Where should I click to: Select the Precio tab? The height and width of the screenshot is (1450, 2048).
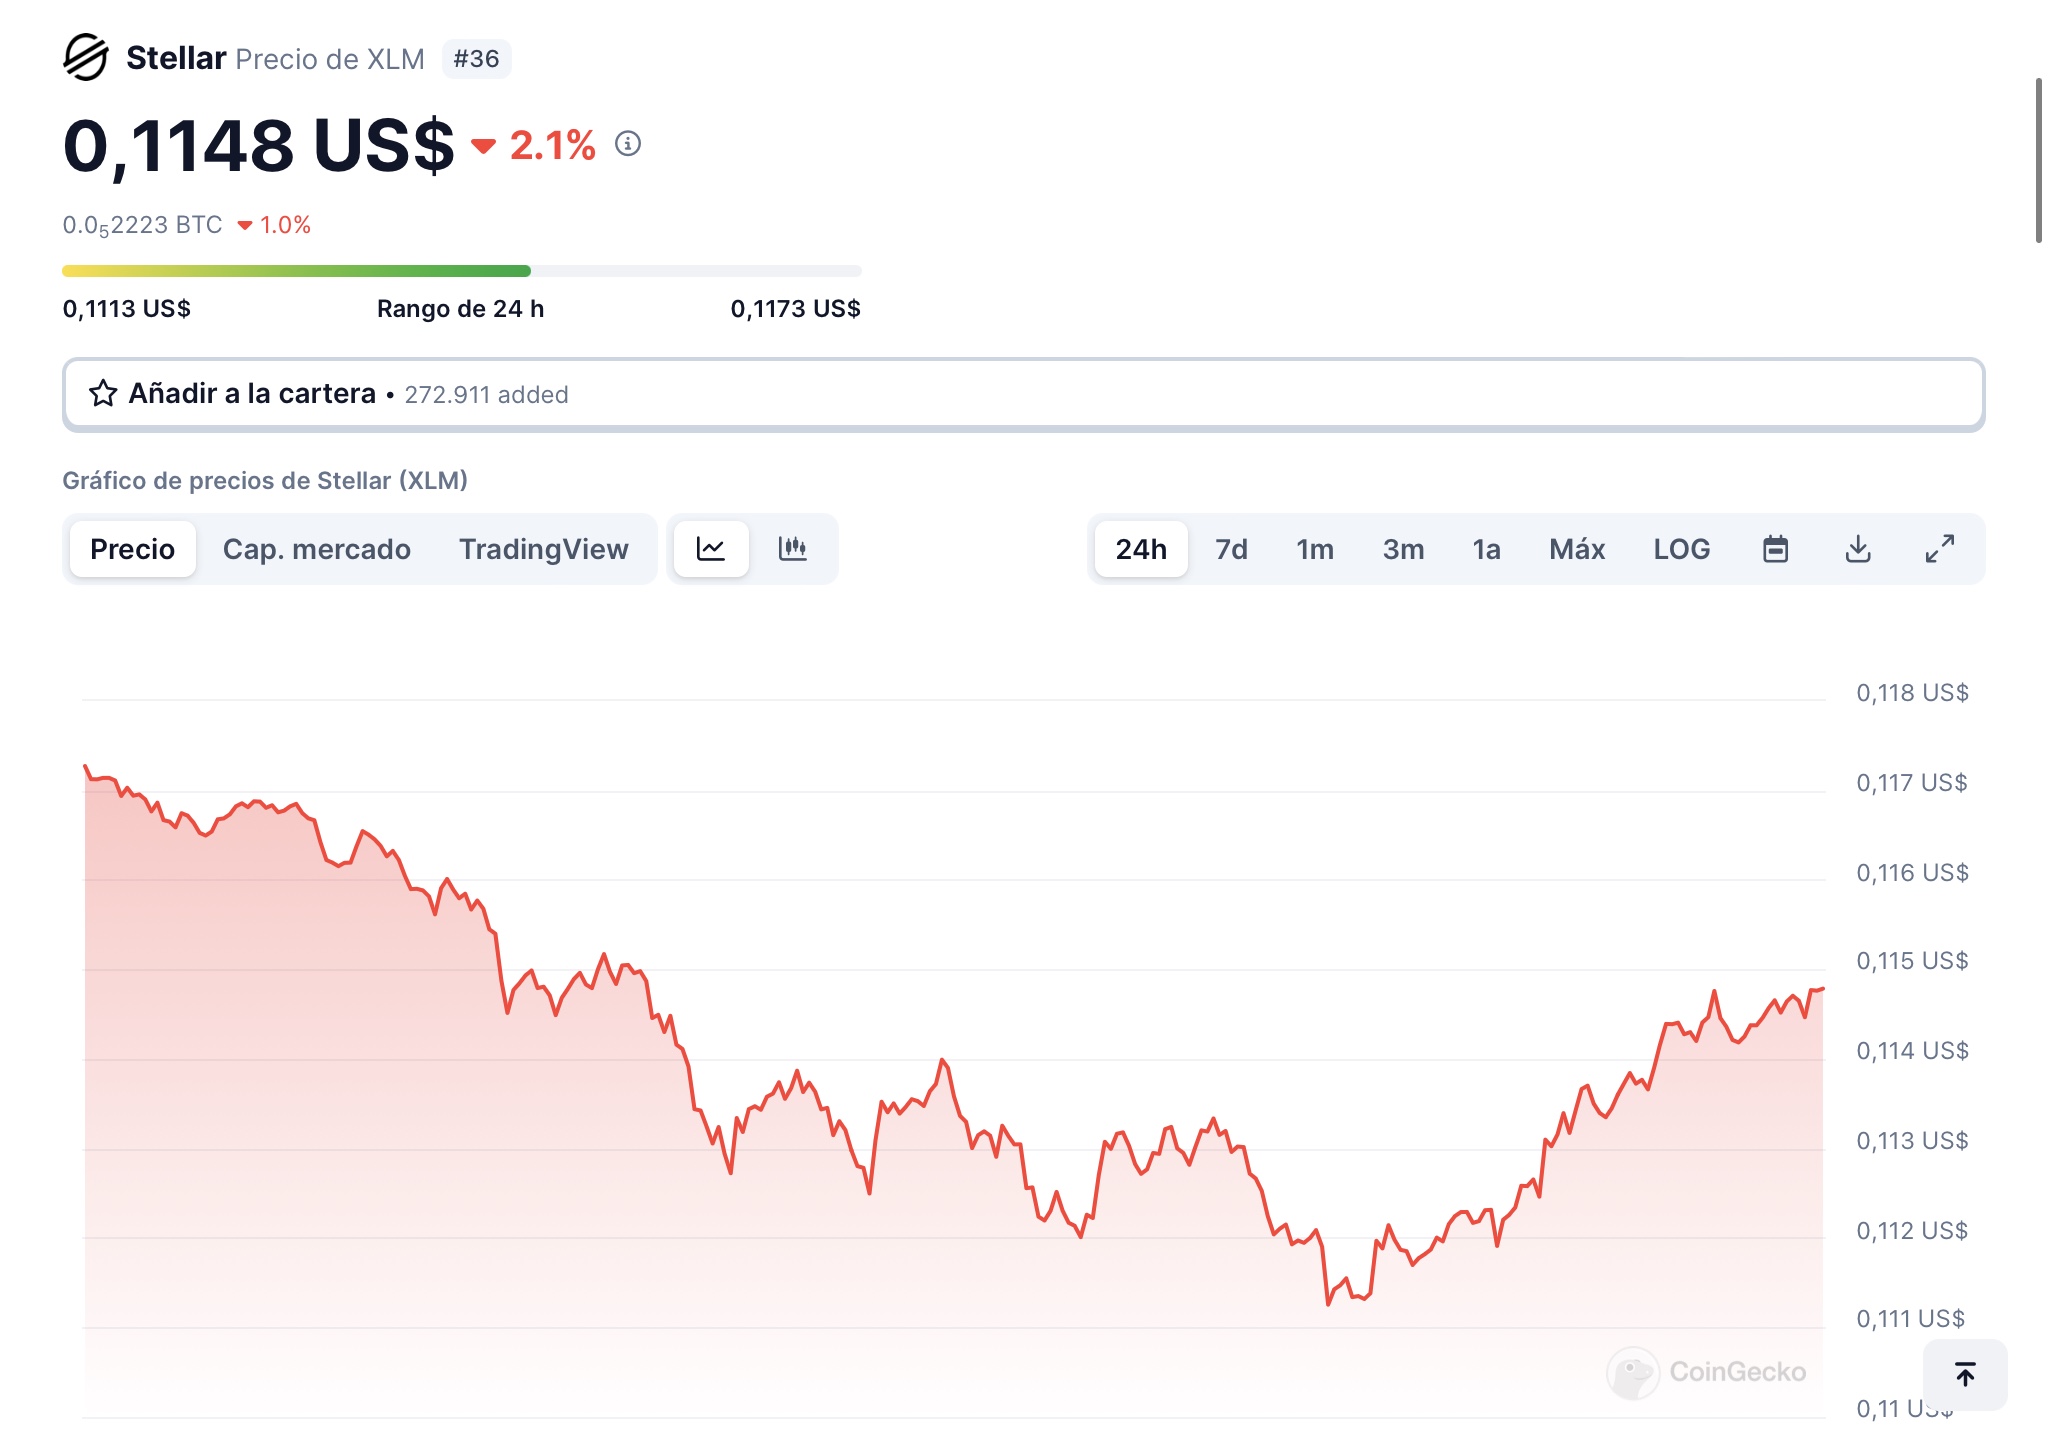point(132,549)
